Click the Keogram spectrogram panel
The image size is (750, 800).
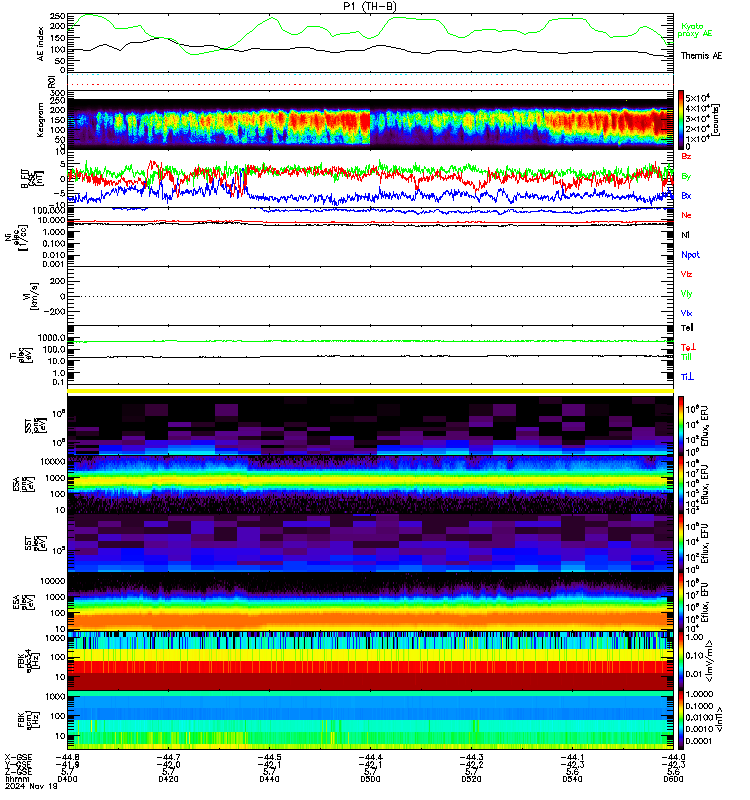point(370,120)
